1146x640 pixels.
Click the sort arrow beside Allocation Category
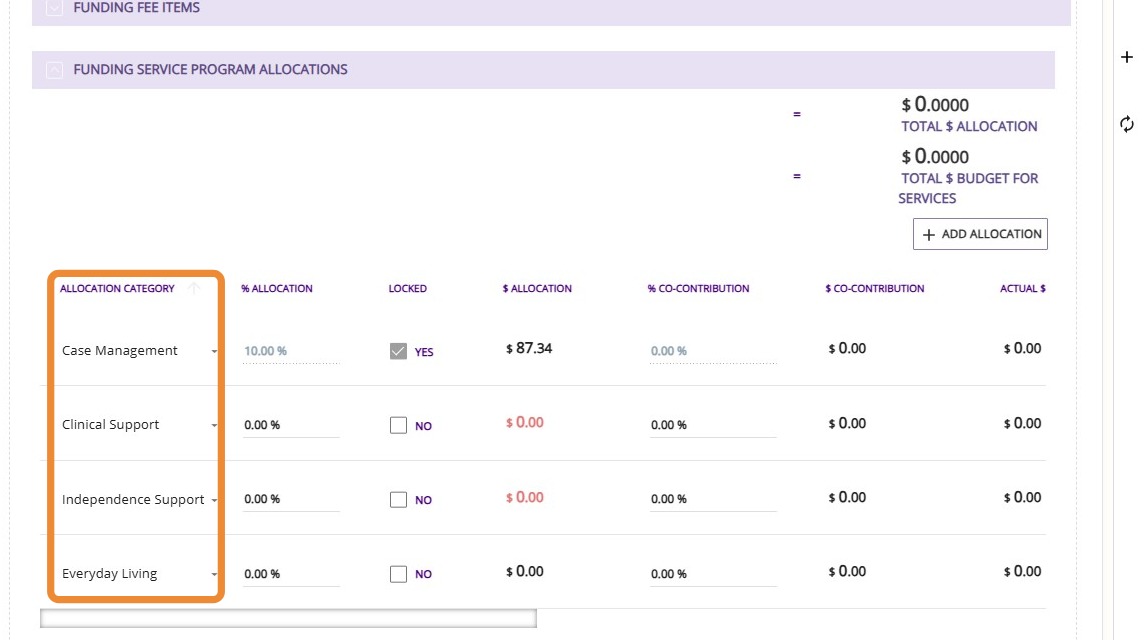pos(194,288)
